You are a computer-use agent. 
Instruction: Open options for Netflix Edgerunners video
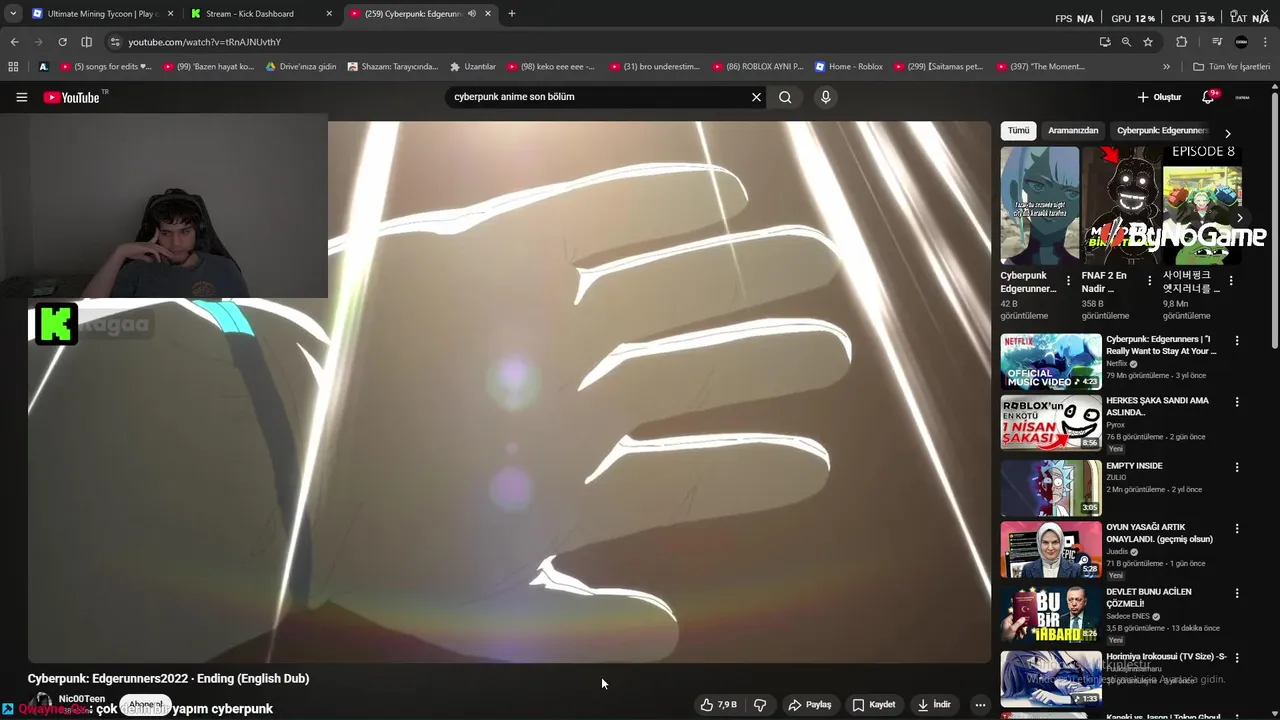click(1237, 341)
